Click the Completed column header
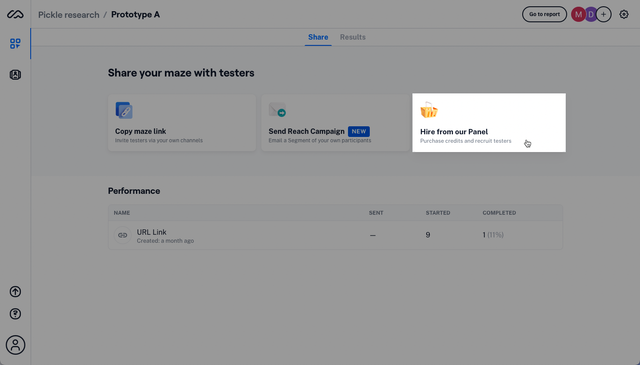 point(499,213)
